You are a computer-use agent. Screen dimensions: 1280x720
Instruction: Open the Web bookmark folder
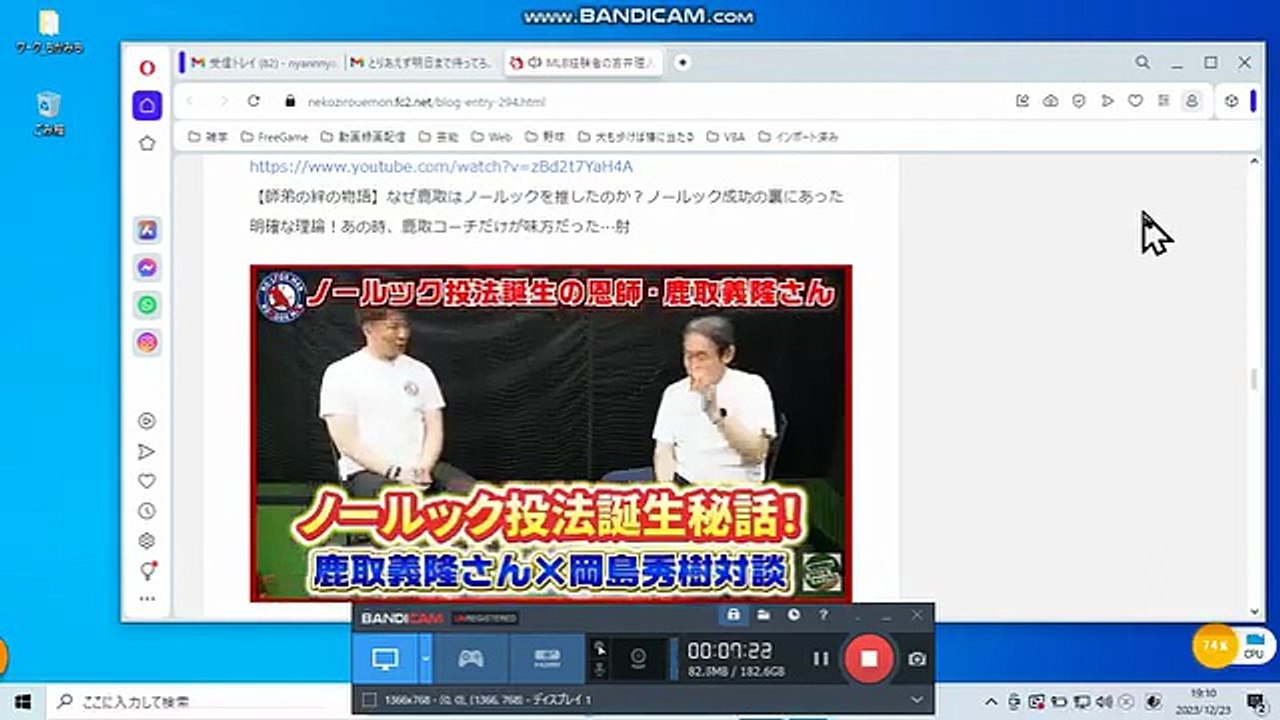(x=491, y=137)
